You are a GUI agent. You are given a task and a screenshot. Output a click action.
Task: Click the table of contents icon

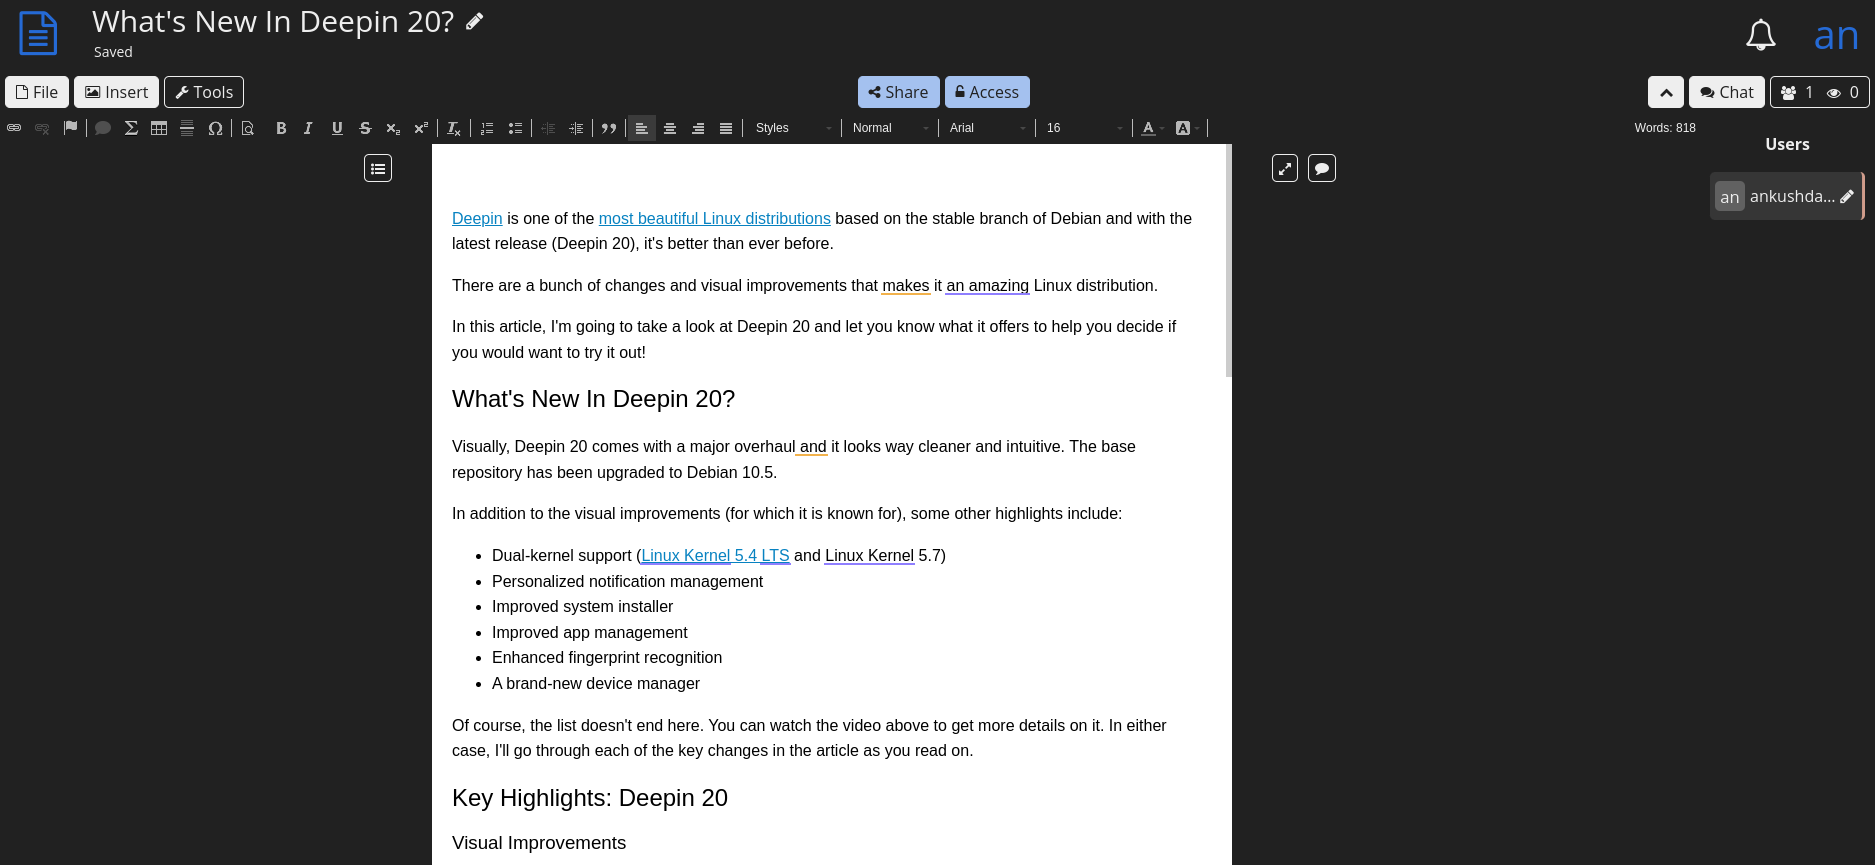[378, 169]
